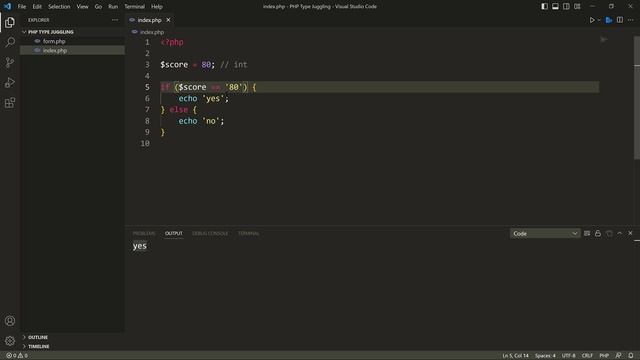Open the customize layout icon
The image size is (640, 360).
(x=577, y=6)
